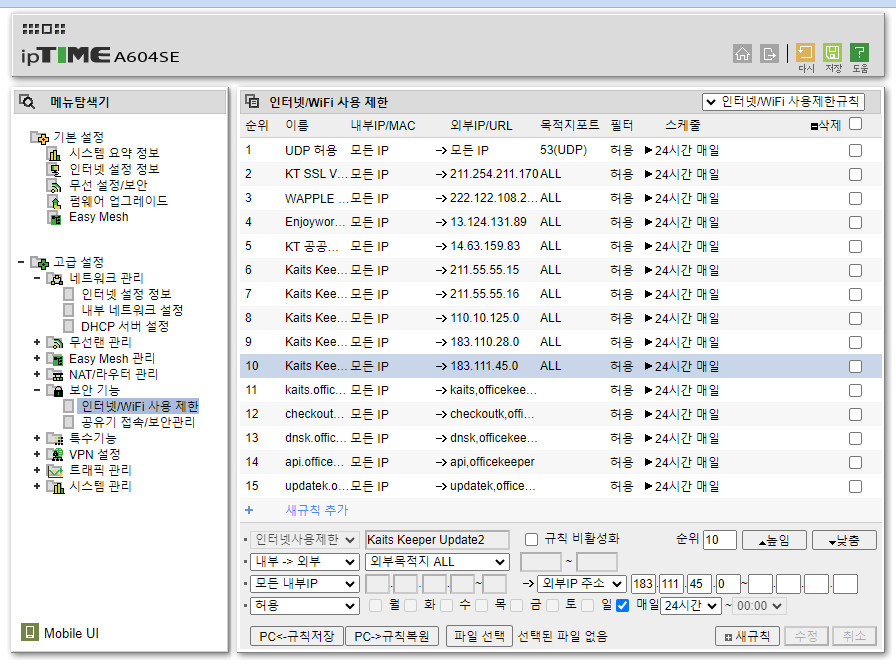
Task: Open DHCP 서버 설정 menu item
Action: 125,326
